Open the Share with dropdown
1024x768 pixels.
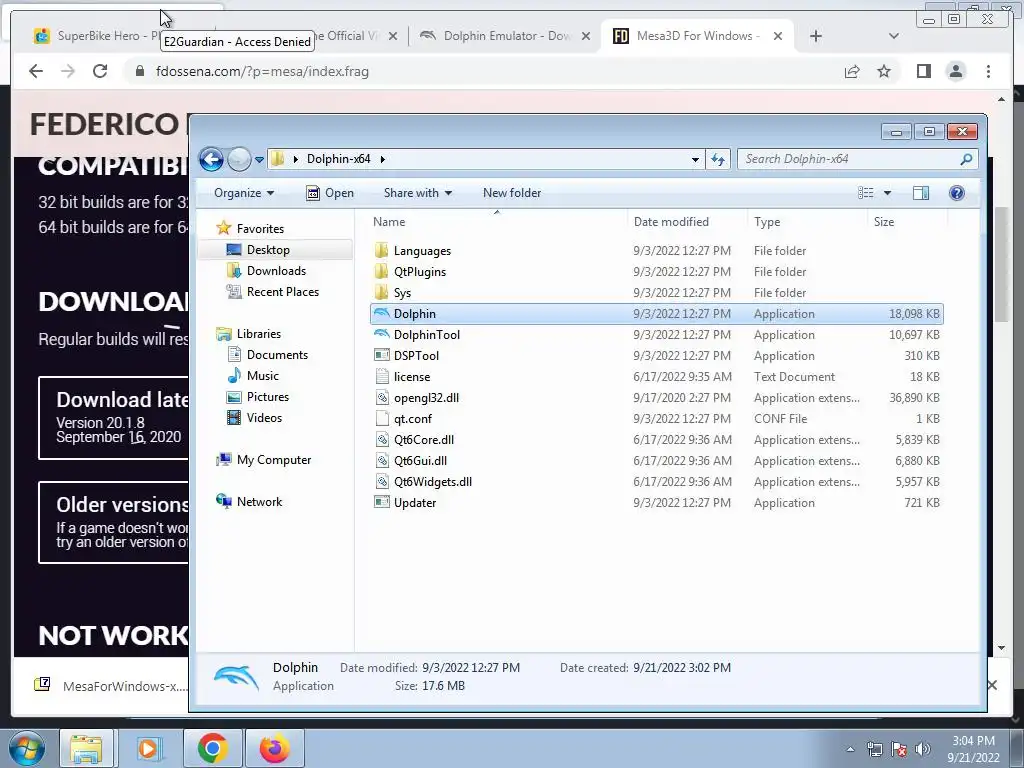[418, 193]
